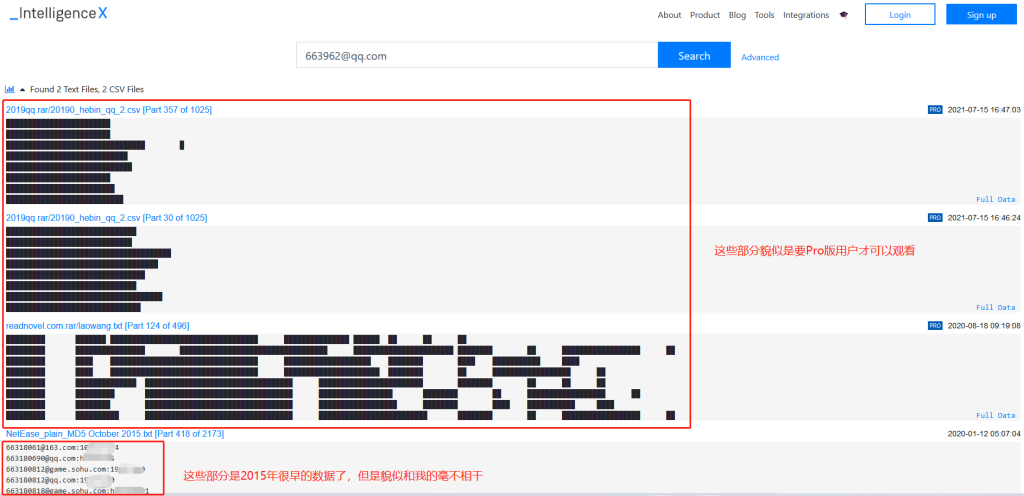Open 20190_hebin_qq_2.csv Part 30 result
Screen dimensions: 1024x496
[106, 217]
